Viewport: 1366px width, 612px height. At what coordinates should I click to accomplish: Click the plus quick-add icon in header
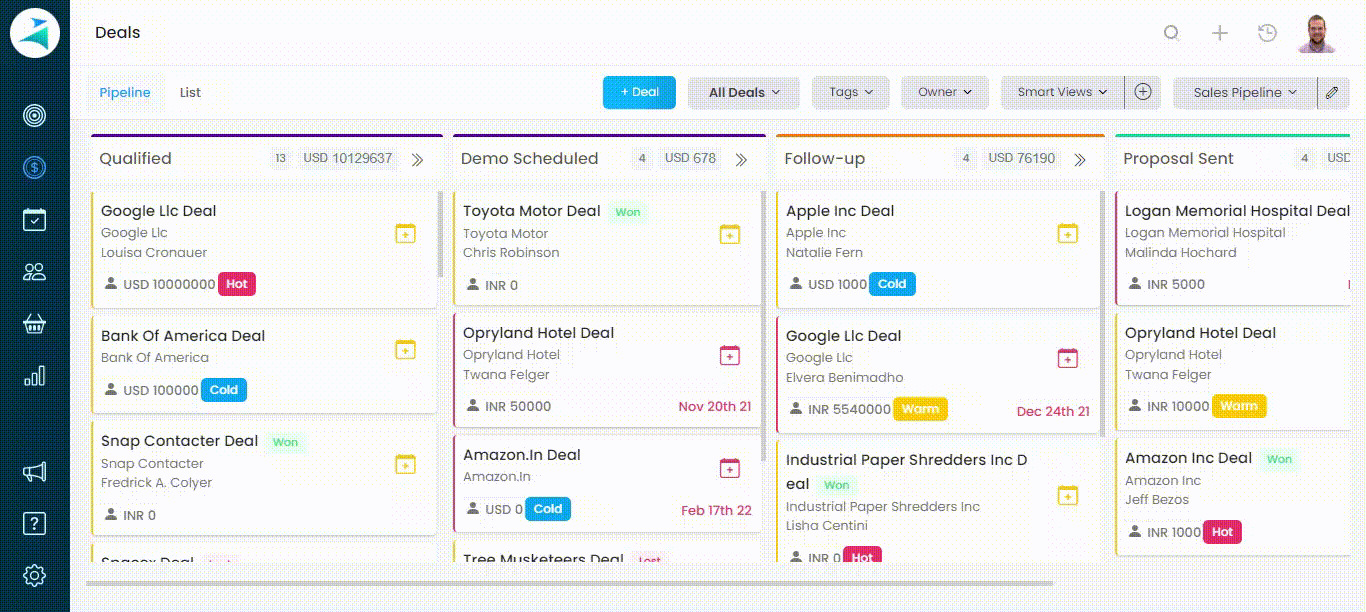(1220, 33)
